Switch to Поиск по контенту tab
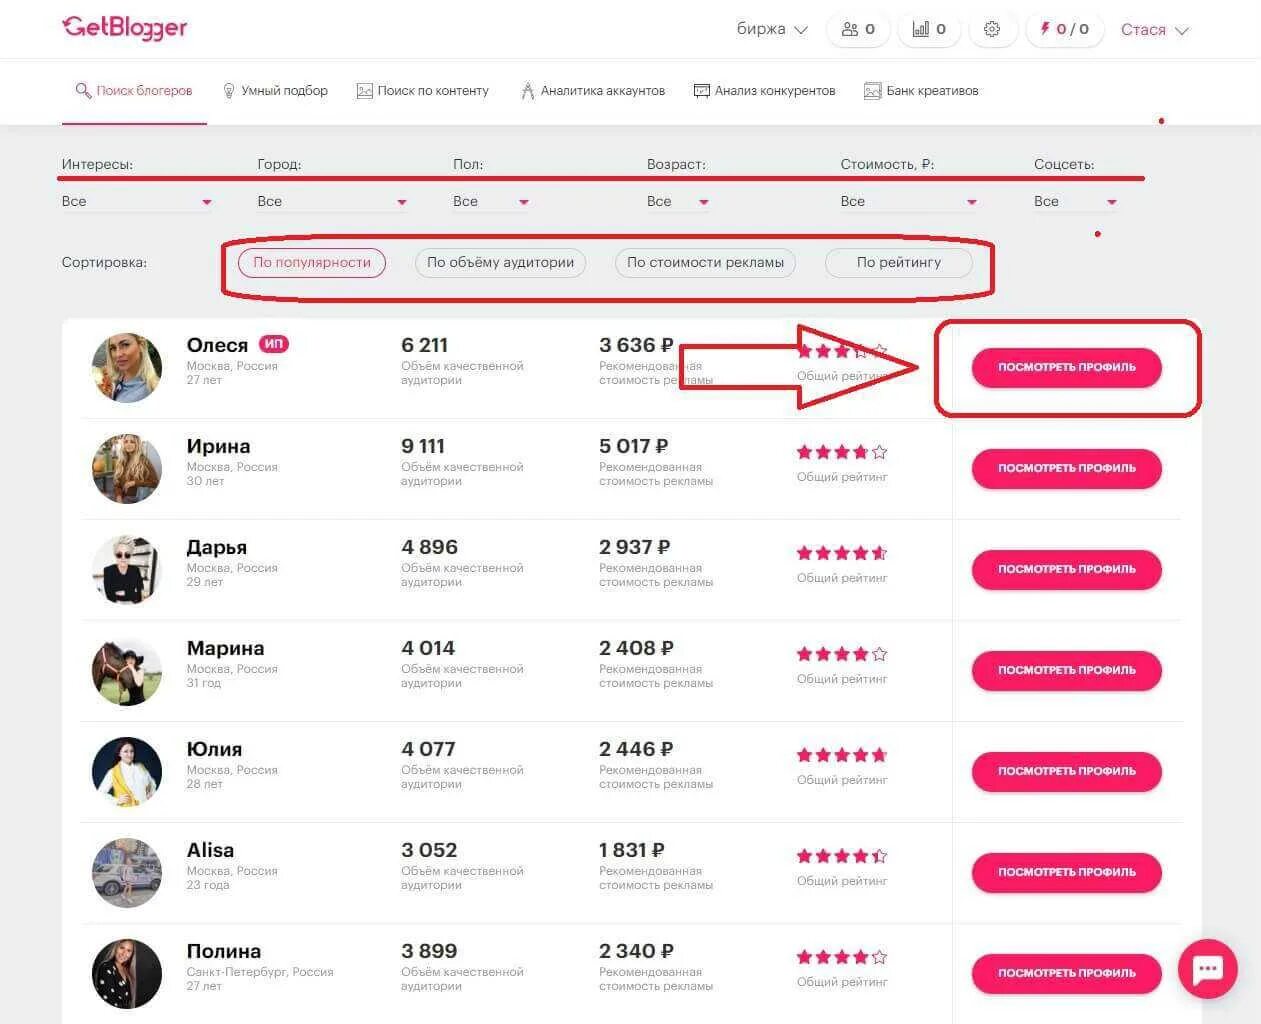The height and width of the screenshot is (1024, 1261). (423, 91)
